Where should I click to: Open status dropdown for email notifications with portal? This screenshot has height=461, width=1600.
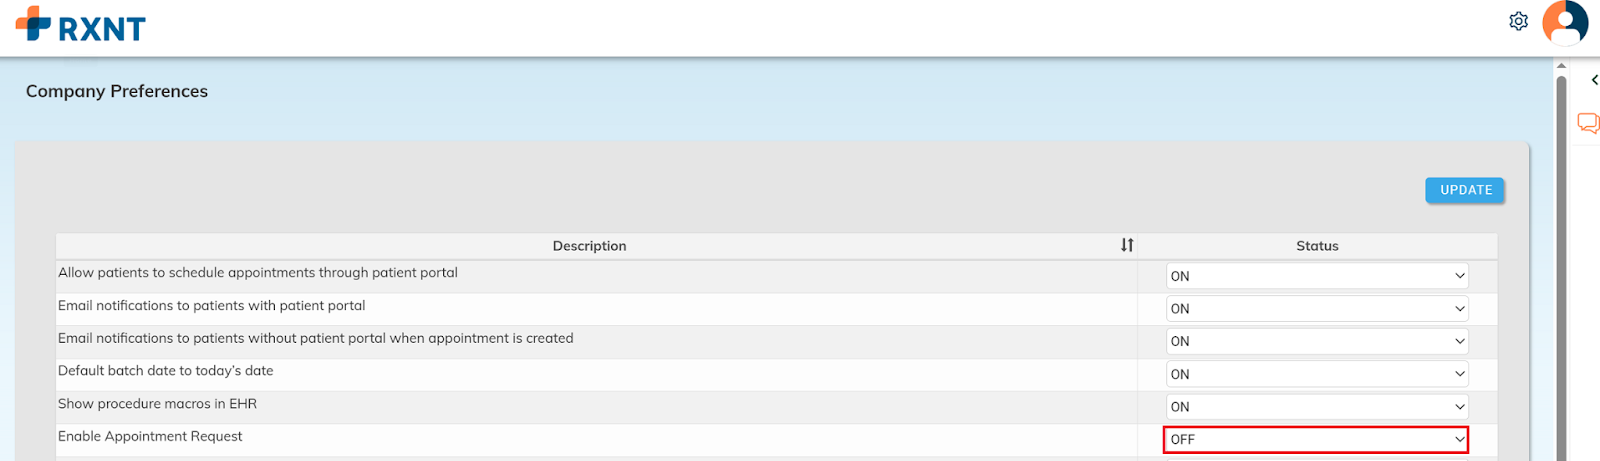point(1316,309)
